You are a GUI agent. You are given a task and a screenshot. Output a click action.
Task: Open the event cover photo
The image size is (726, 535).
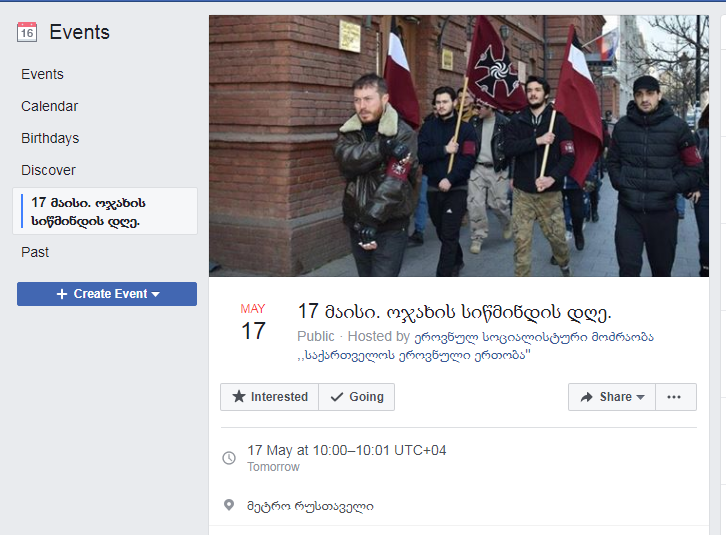click(459, 146)
